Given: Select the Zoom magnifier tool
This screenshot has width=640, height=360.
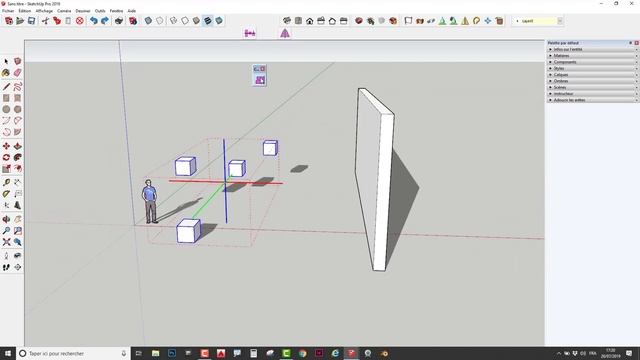Looking at the screenshot, I should 6,231.
